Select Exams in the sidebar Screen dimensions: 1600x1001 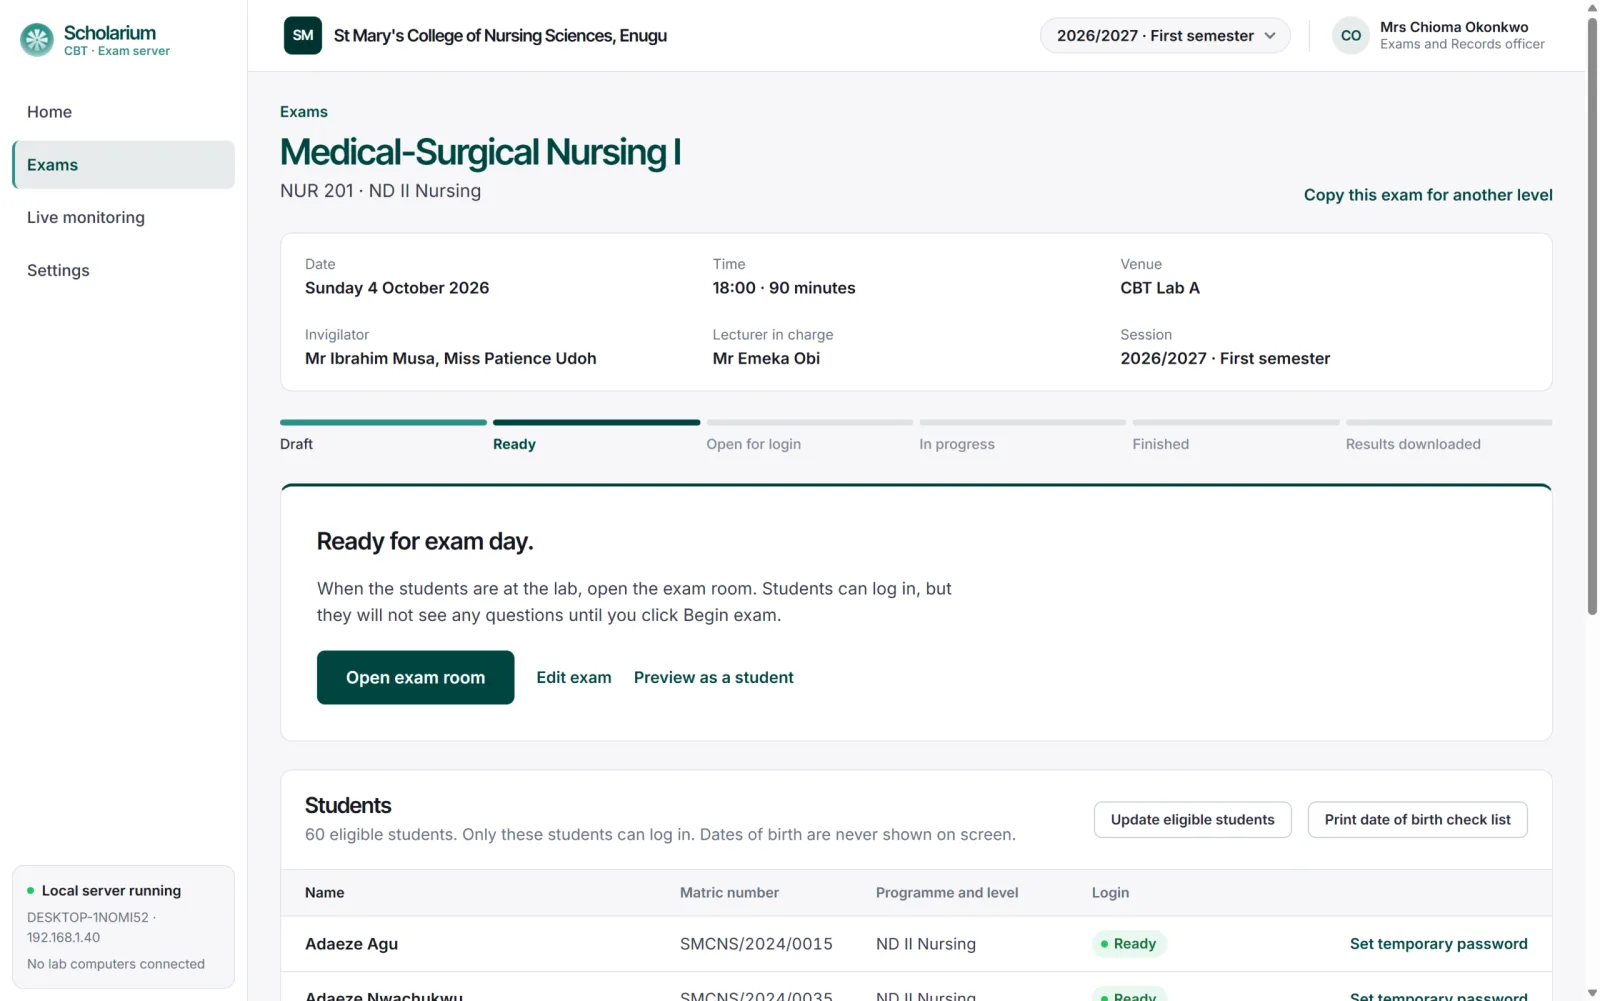coord(123,165)
